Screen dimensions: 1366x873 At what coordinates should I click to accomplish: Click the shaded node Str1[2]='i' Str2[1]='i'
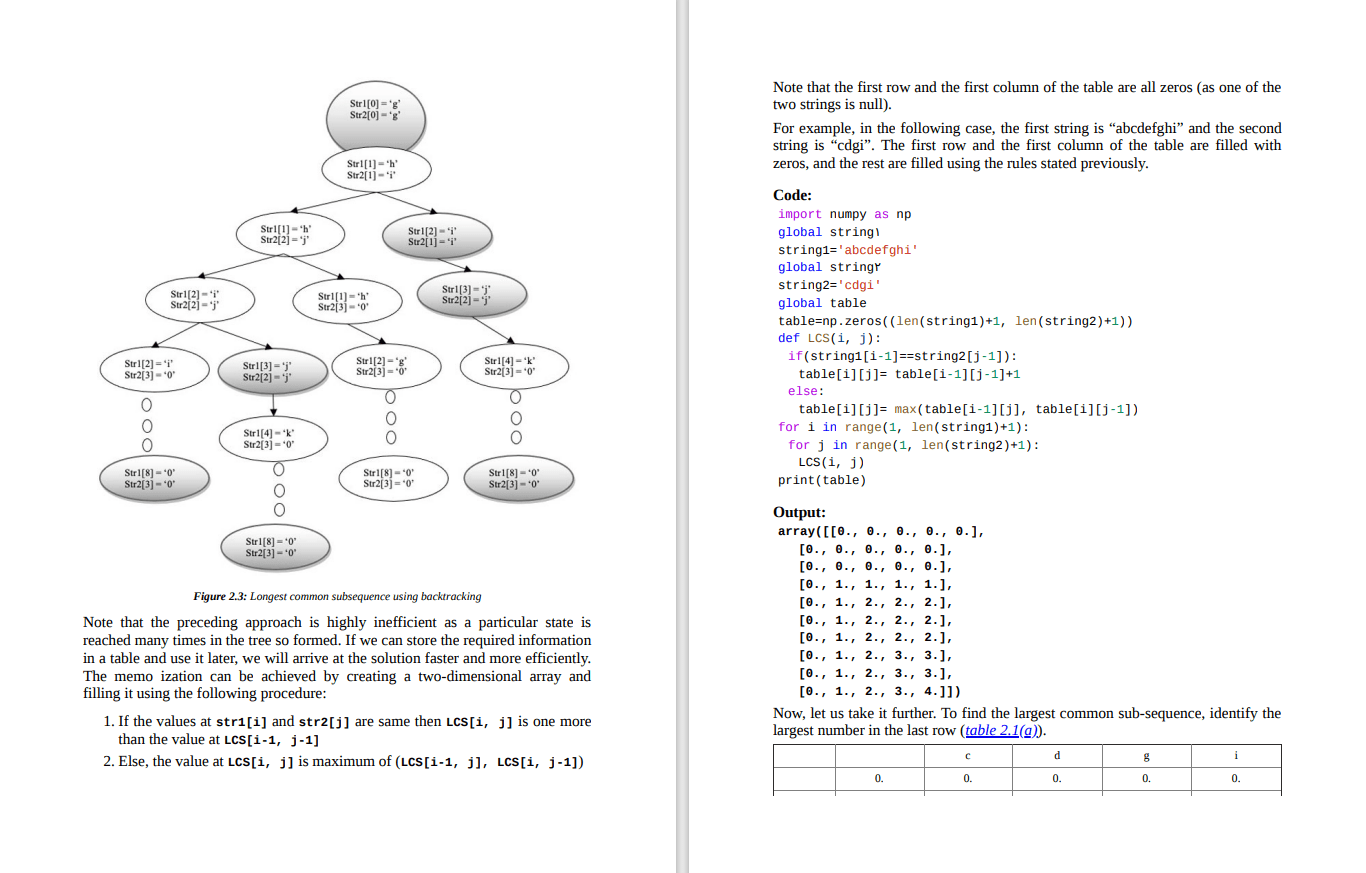pyautogui.click(x=437, y=235)
